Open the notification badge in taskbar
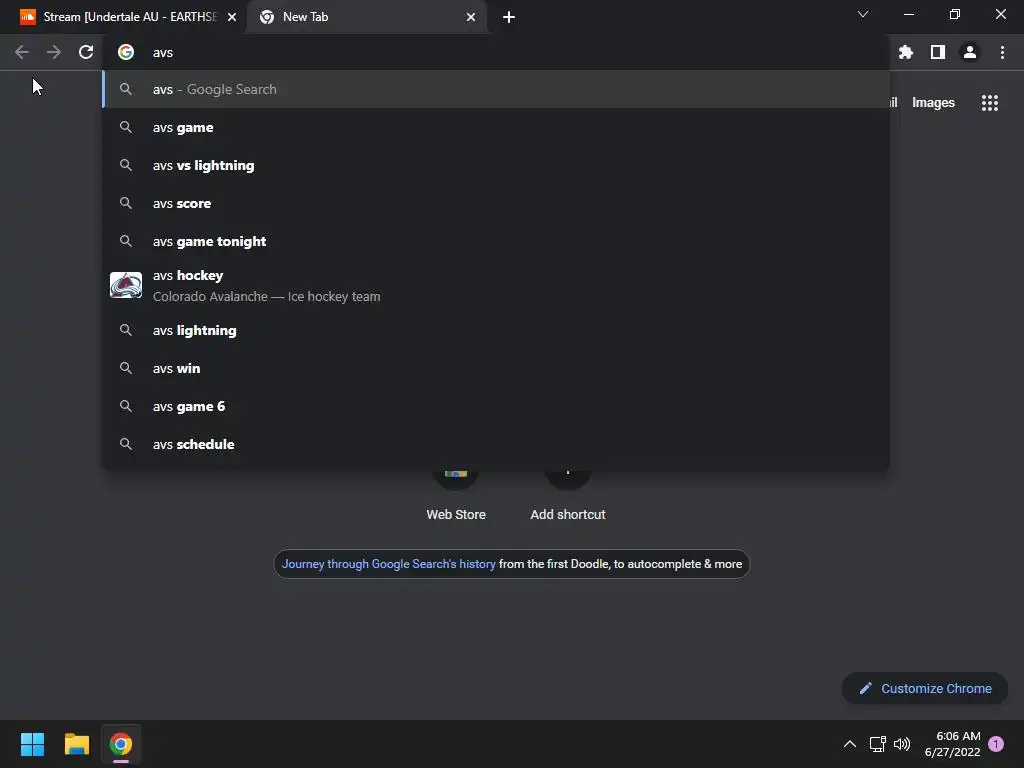The image size is (1024, 768). pos(996,744)
